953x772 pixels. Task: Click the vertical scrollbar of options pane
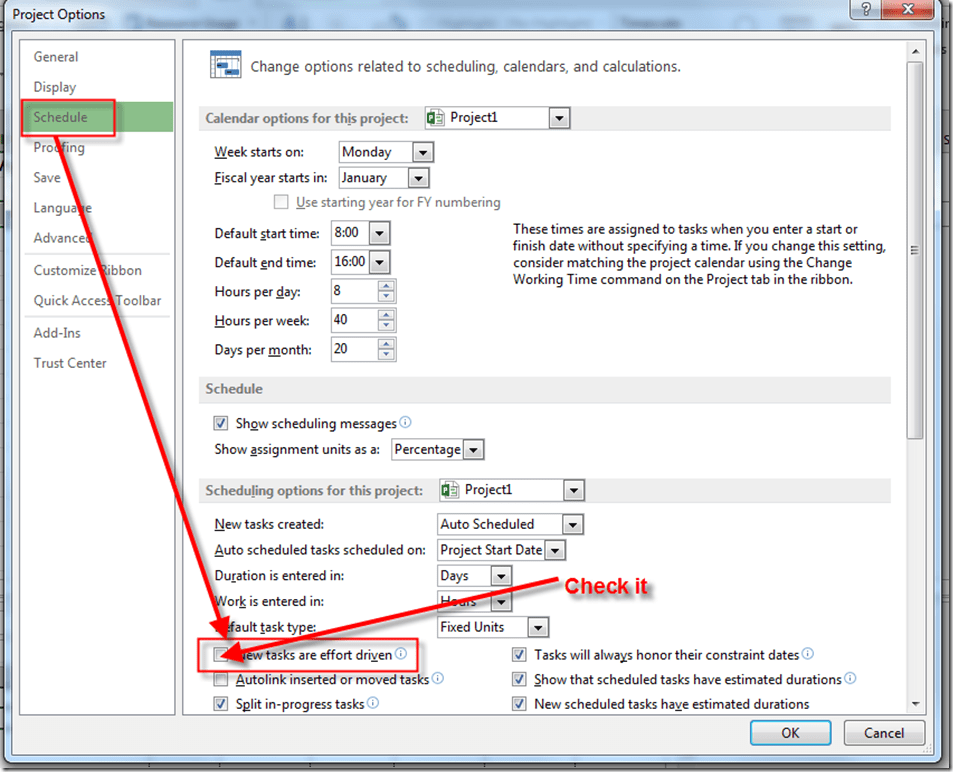(914, 250)
